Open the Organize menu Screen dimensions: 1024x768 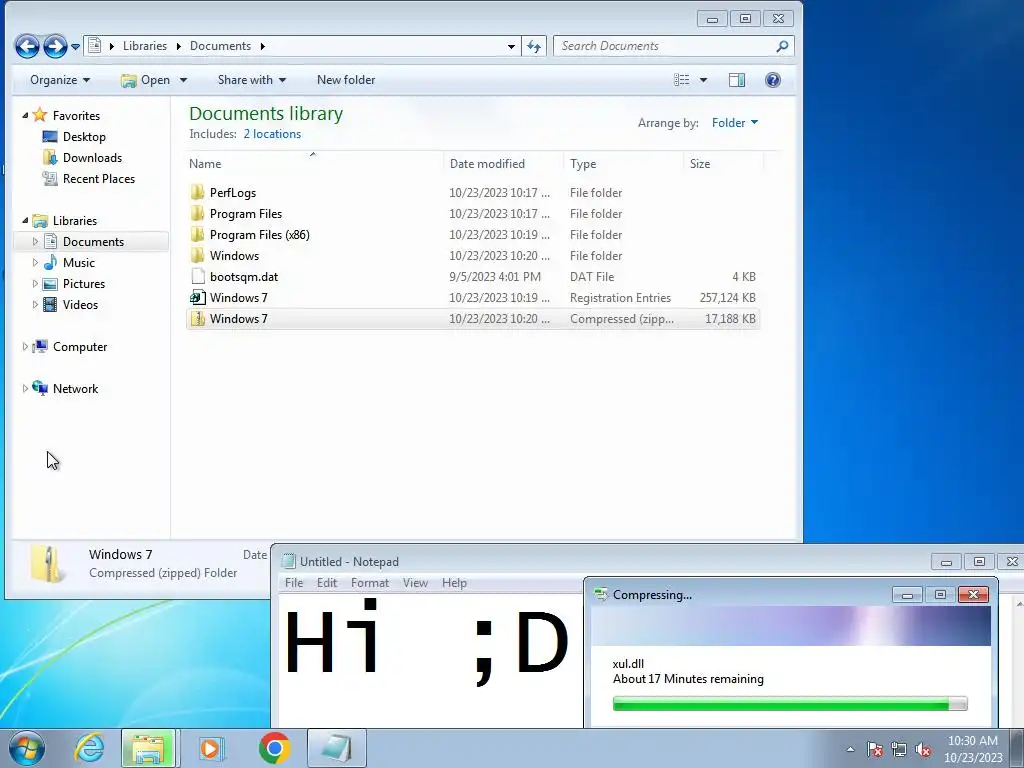click(60, 80)
